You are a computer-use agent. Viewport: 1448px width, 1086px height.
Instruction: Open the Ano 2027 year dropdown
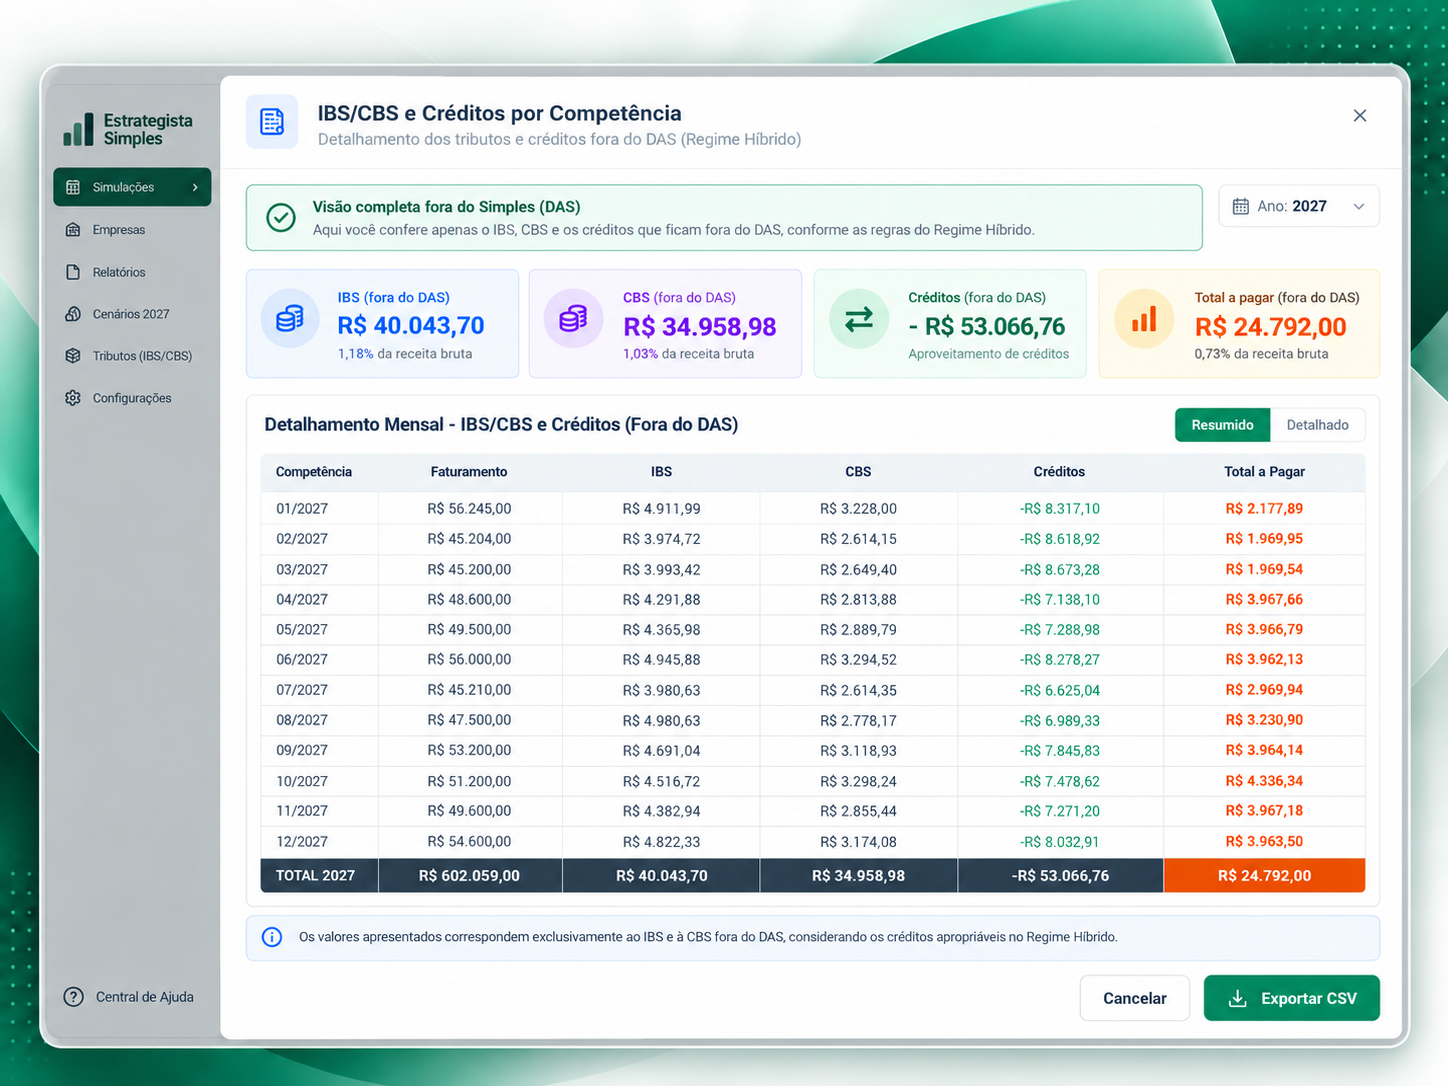(1299, 206)
